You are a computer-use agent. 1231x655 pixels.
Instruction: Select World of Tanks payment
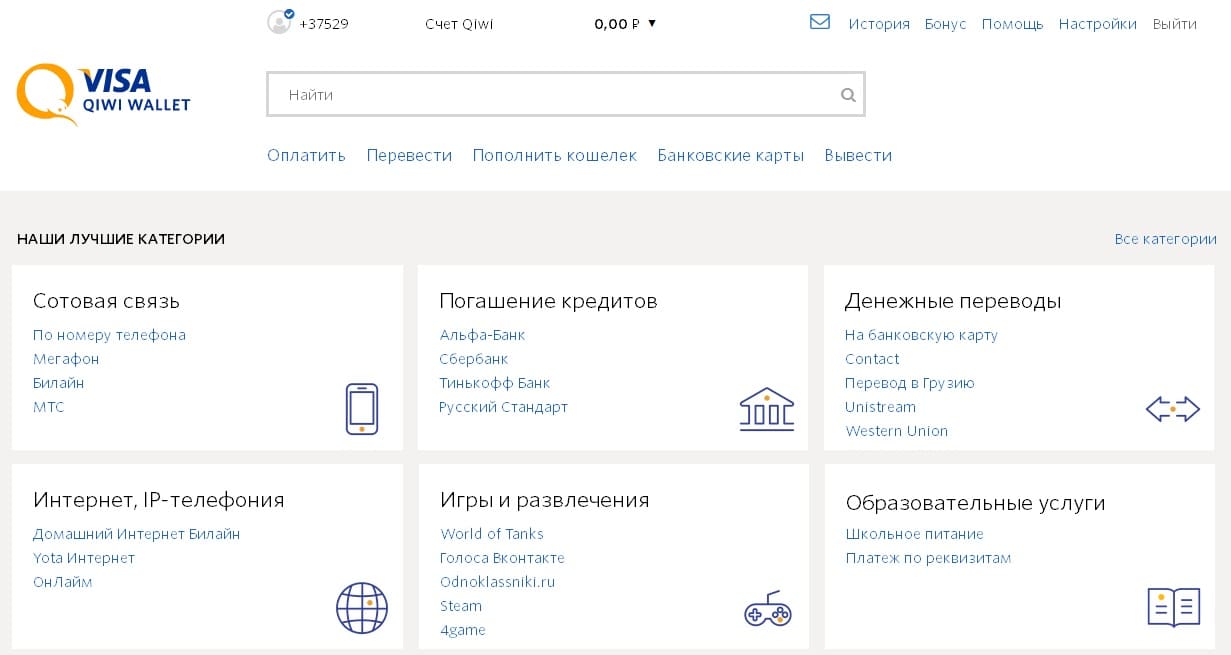point(492,534)
